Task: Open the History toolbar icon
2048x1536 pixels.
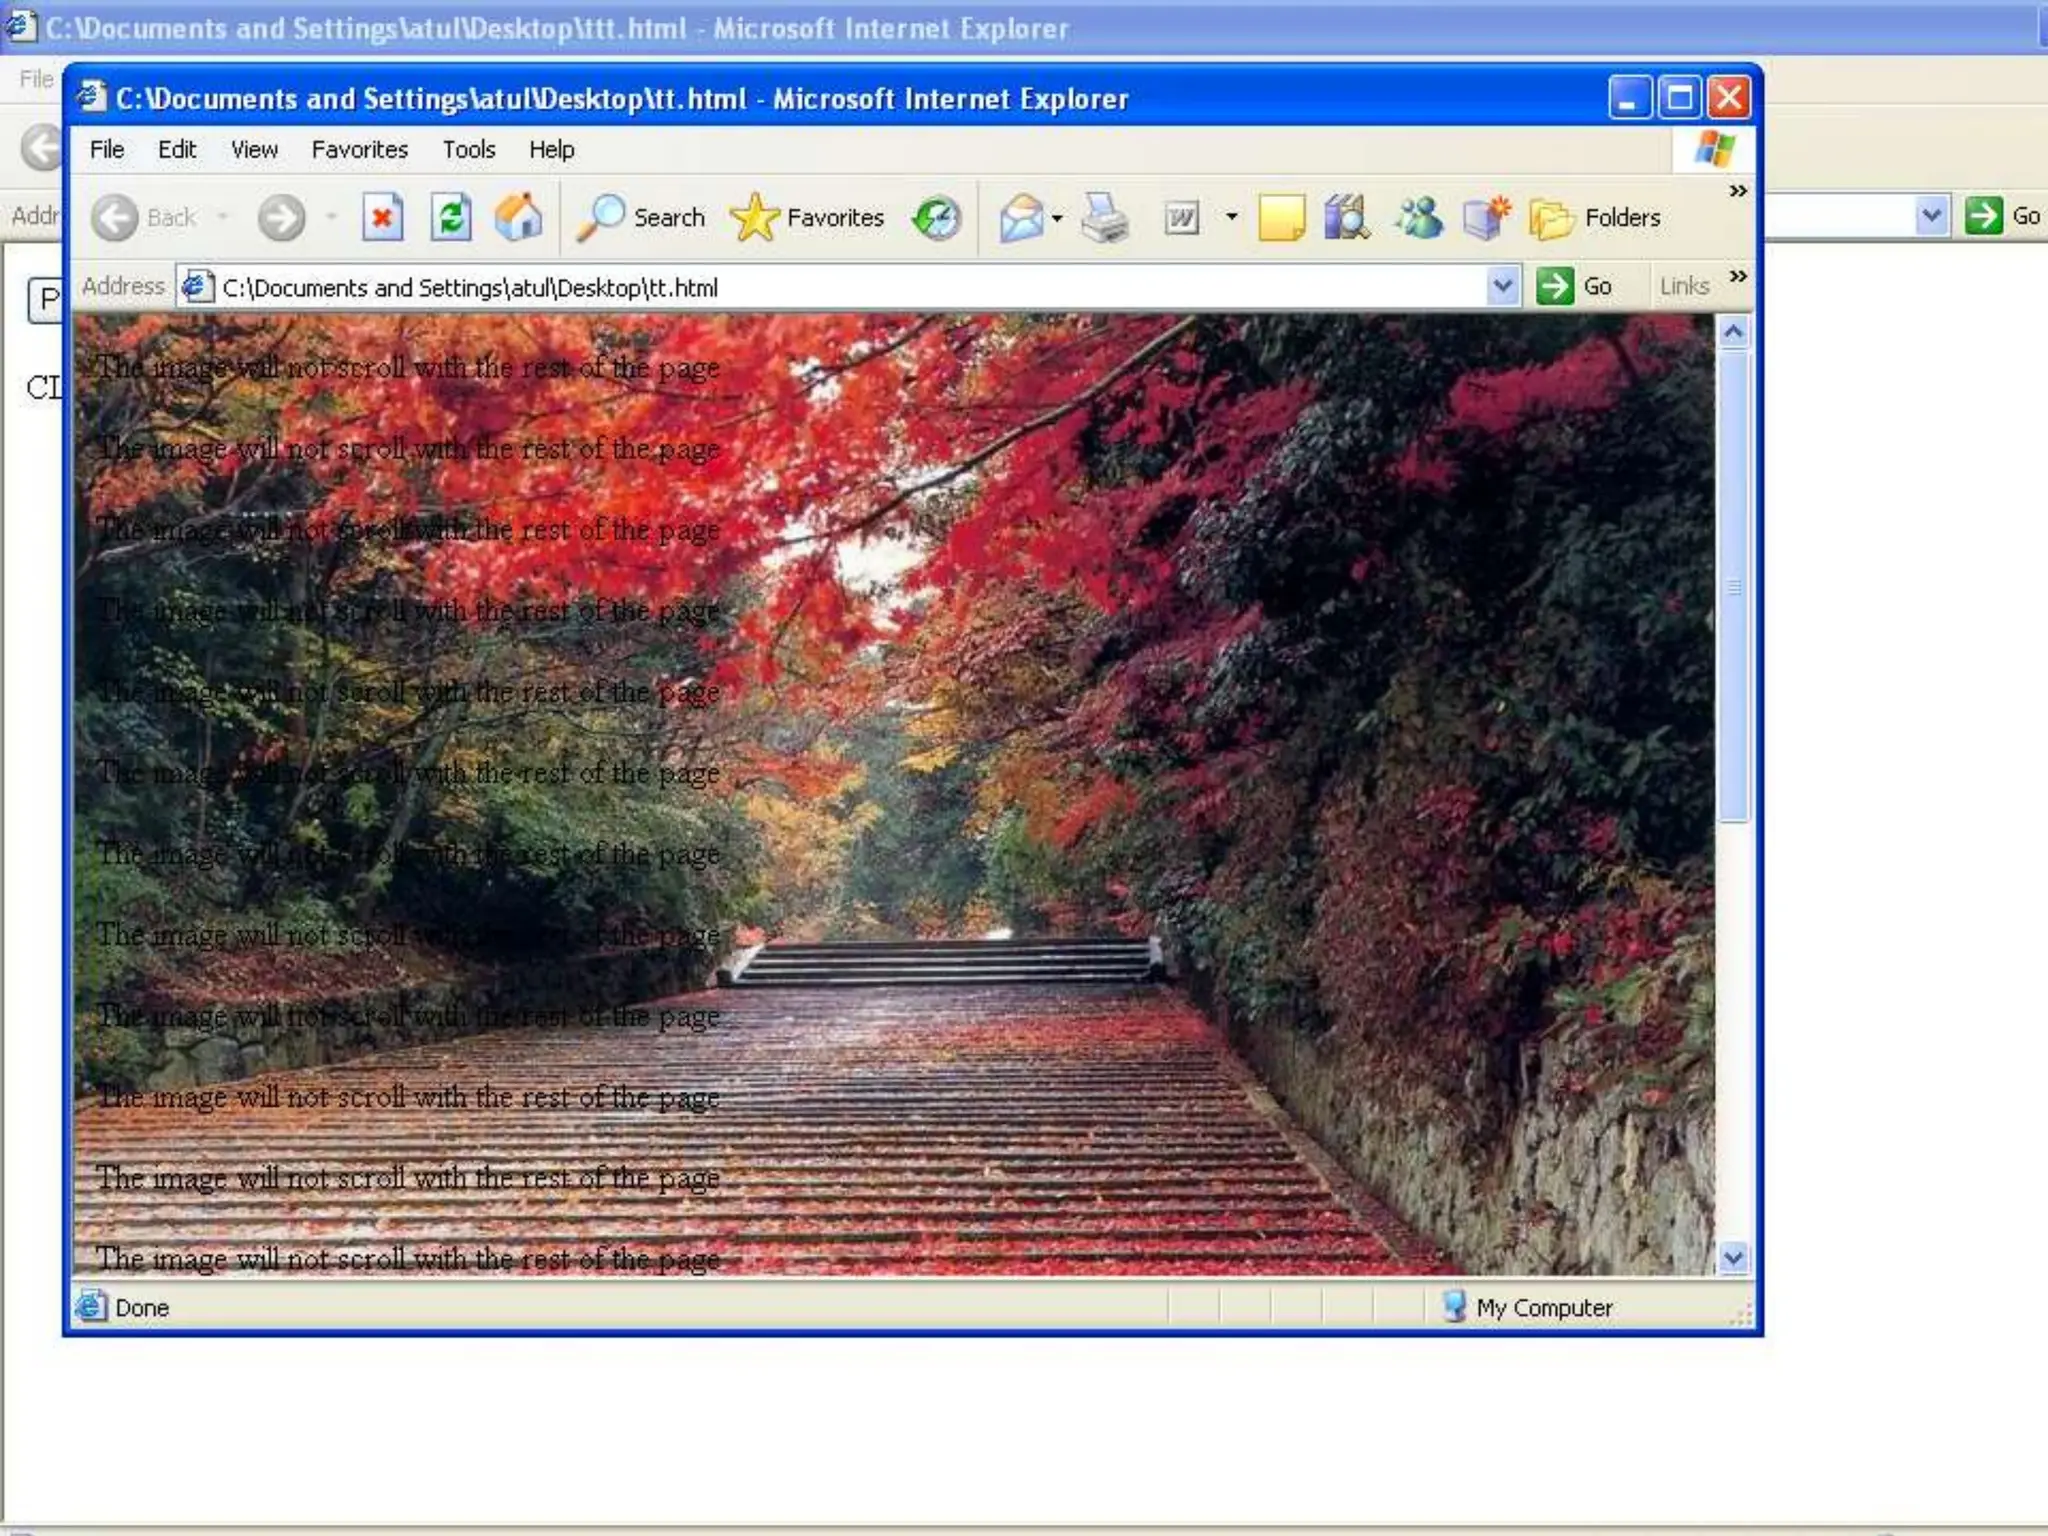Action: (937, 217)
